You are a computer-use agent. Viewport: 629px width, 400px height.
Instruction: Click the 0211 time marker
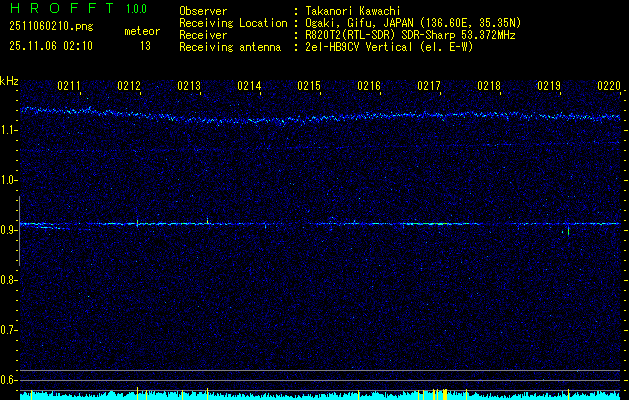click(69, 87)
